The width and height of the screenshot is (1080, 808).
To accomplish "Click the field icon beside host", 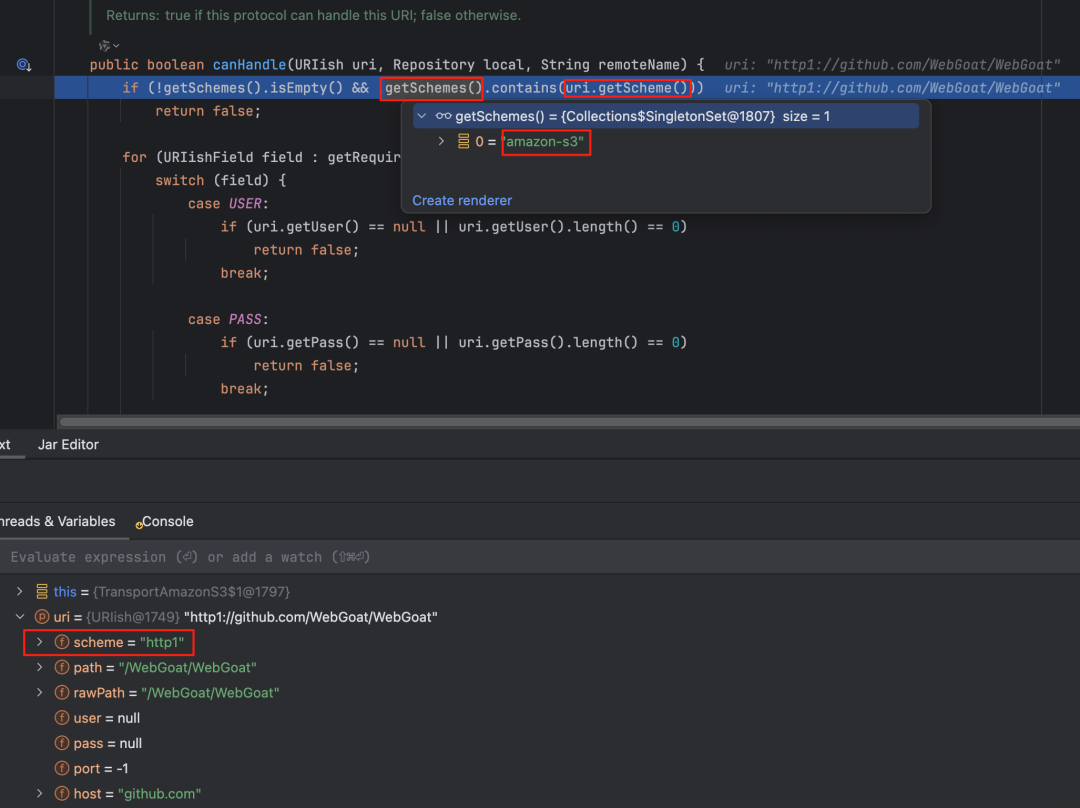I will (62, 794).
